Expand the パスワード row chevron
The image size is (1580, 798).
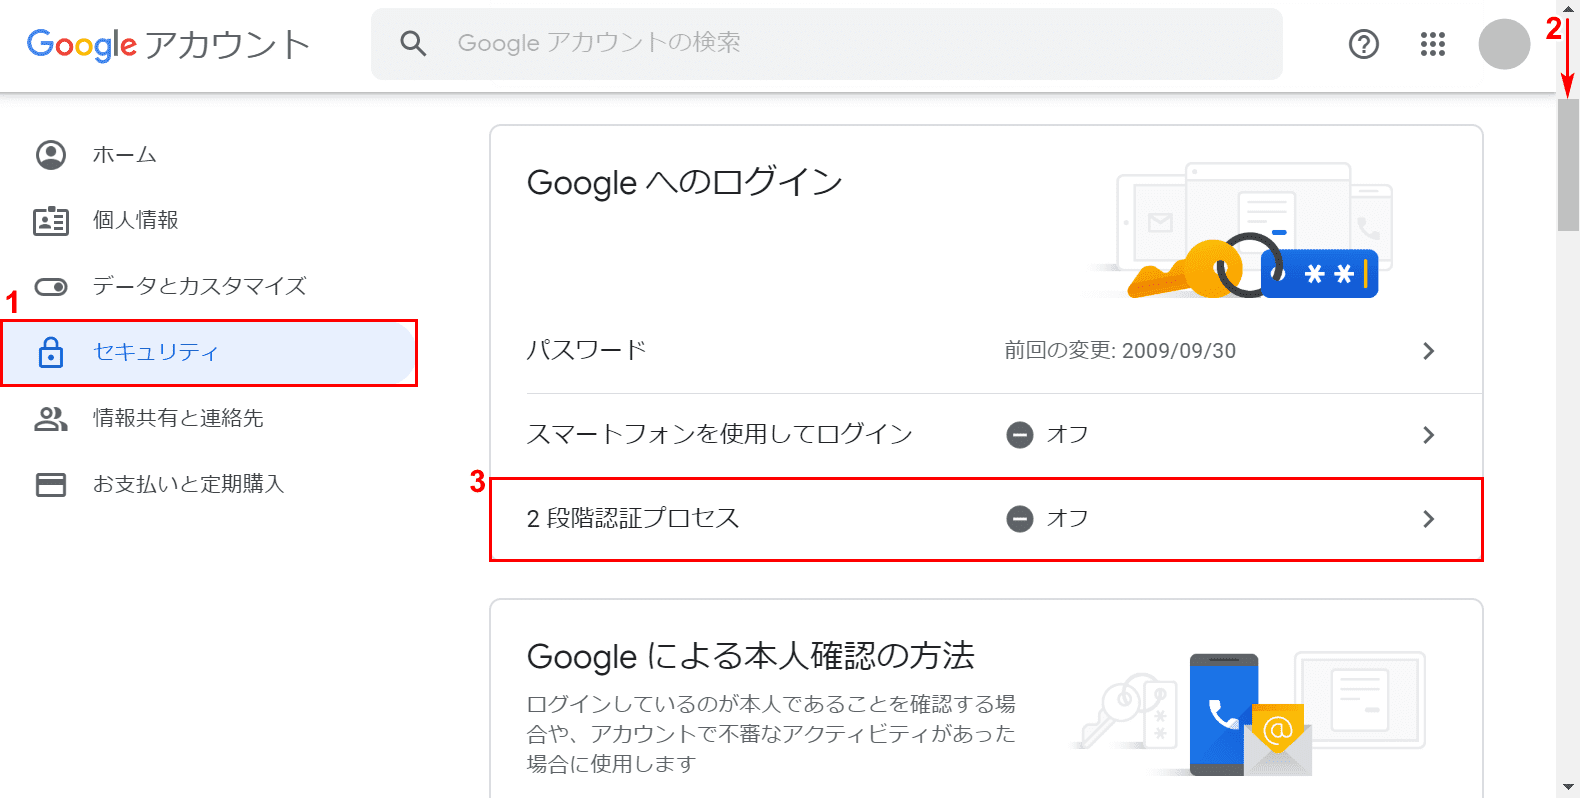point(1429,351)
